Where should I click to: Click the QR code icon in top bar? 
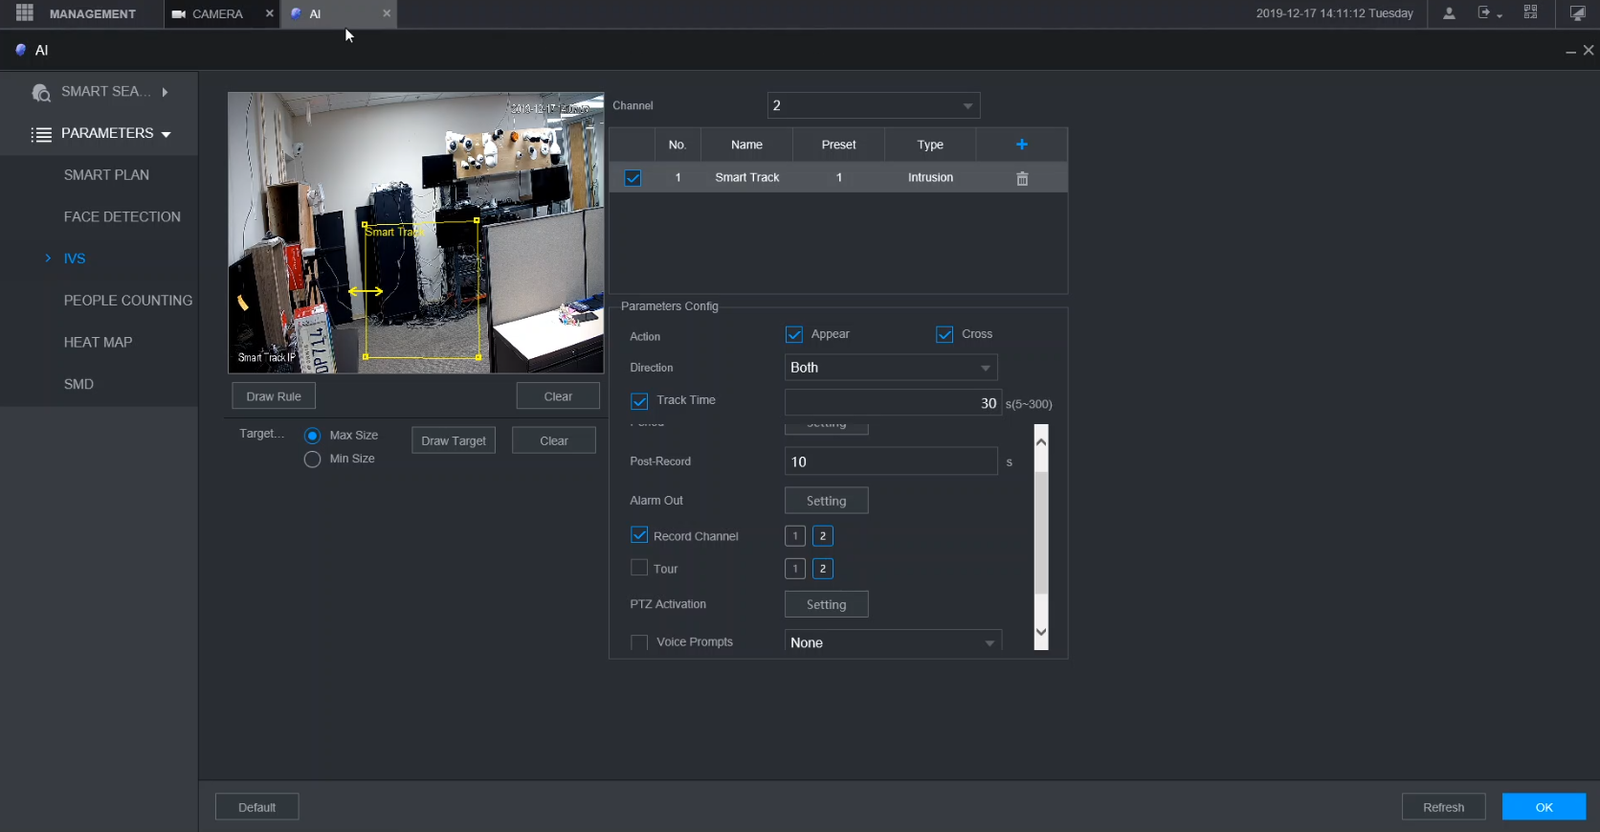point(1530,13)
